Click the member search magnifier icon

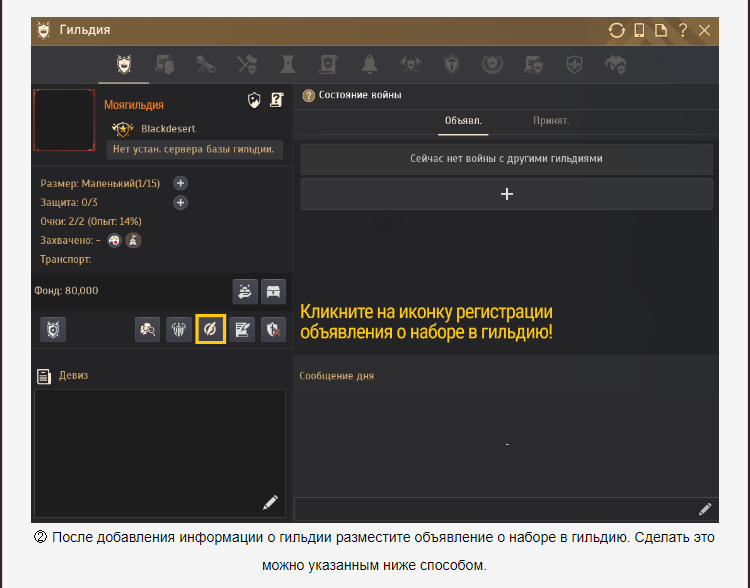point(147,329)
